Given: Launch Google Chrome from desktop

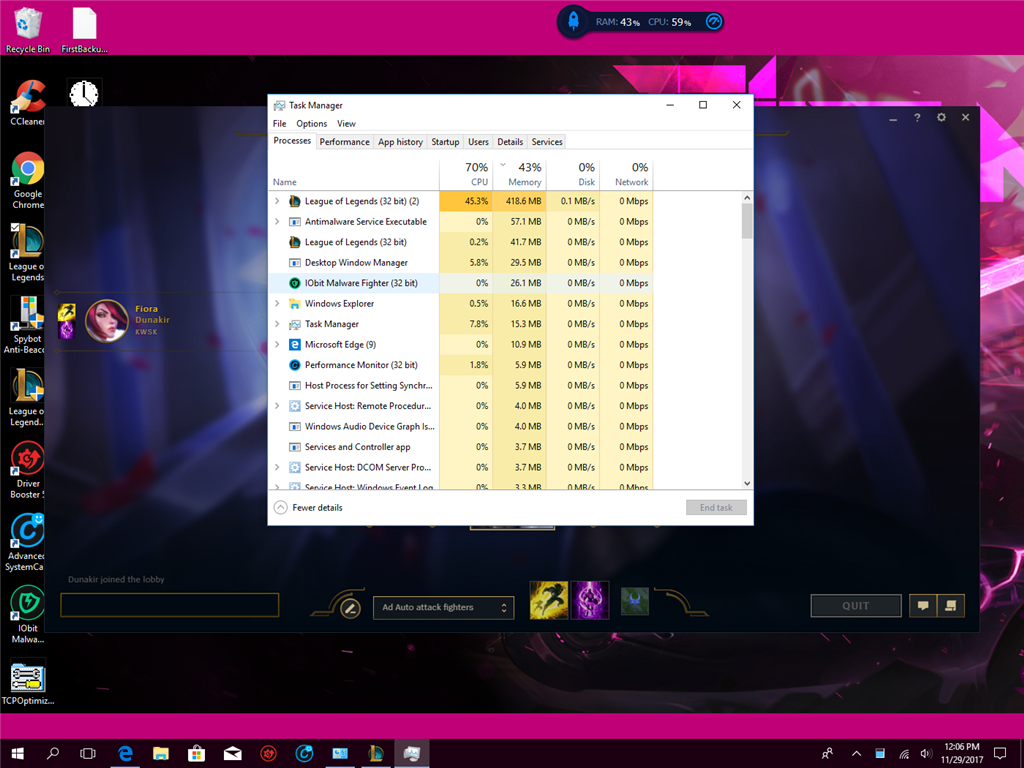Looking at the screenshot, I should (27, 180).
